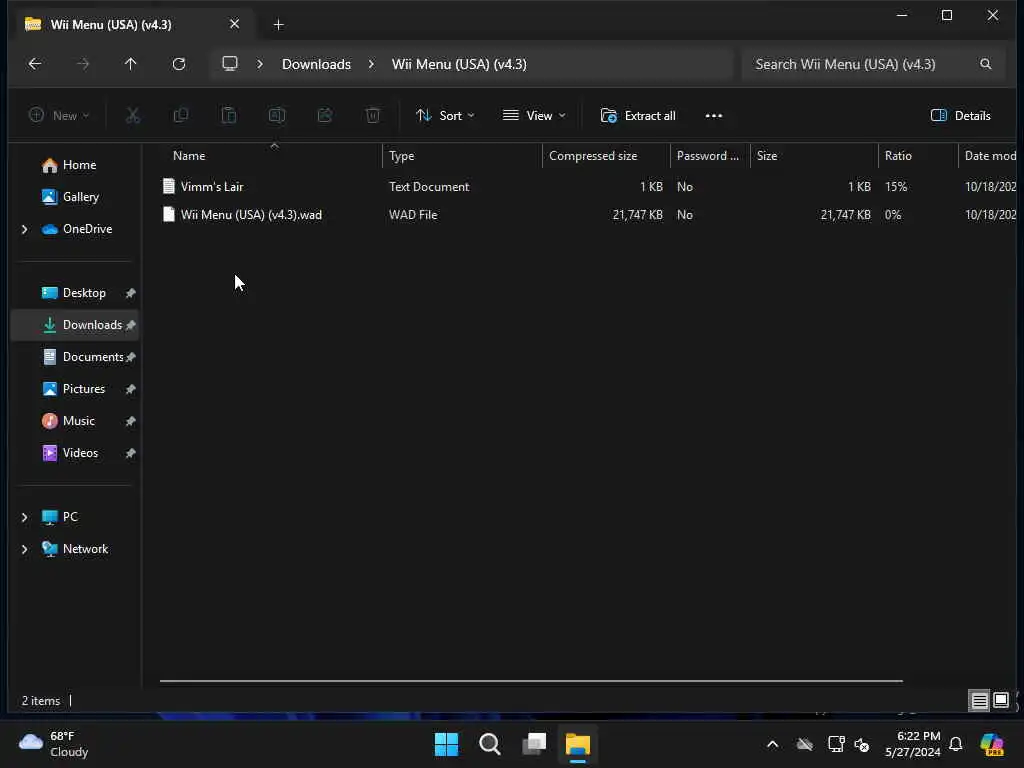This screenshot has height=768, width=1024.
Task: Click the 21,747 KB compressed size cell
Action: point(637,215)
